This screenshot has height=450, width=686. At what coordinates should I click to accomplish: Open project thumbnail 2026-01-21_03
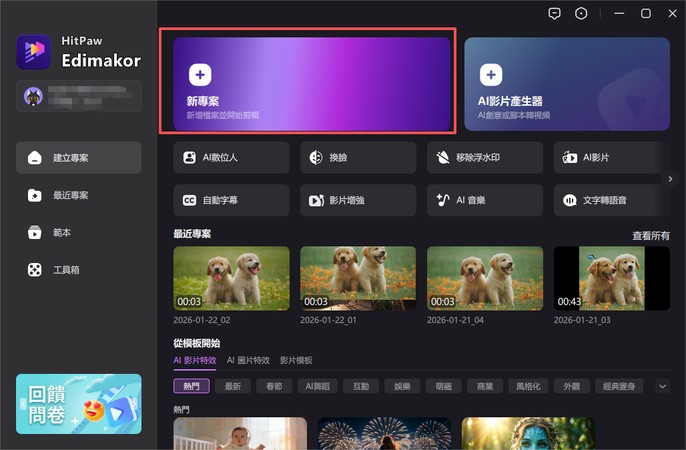(612, 279)
